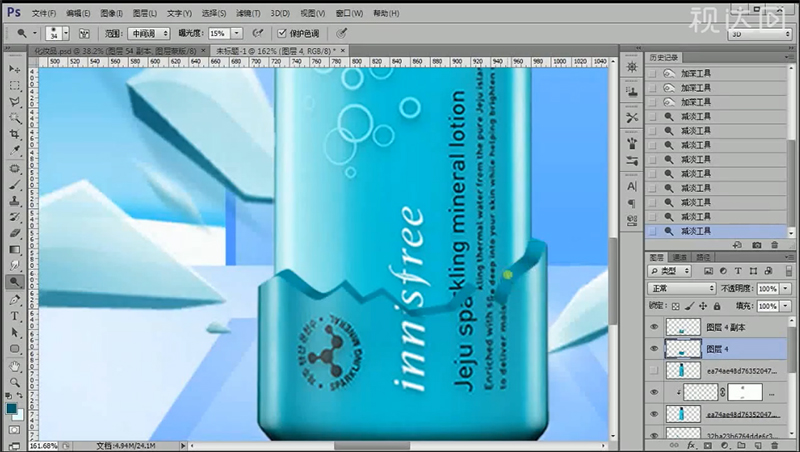Open the blend mode 正常 dropdown
Screen dimensions: 800x452
(682, 288)
